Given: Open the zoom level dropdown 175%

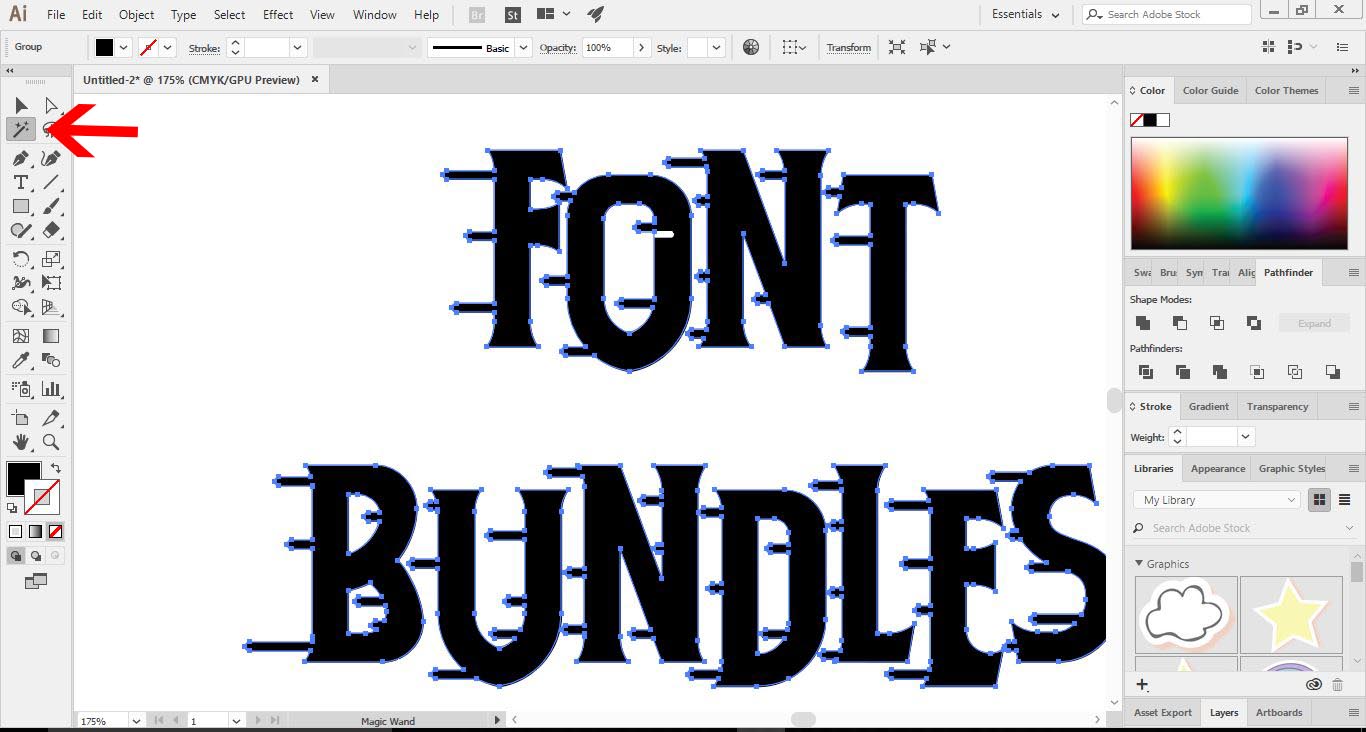Looking at the screenshot, I should 135,720.
